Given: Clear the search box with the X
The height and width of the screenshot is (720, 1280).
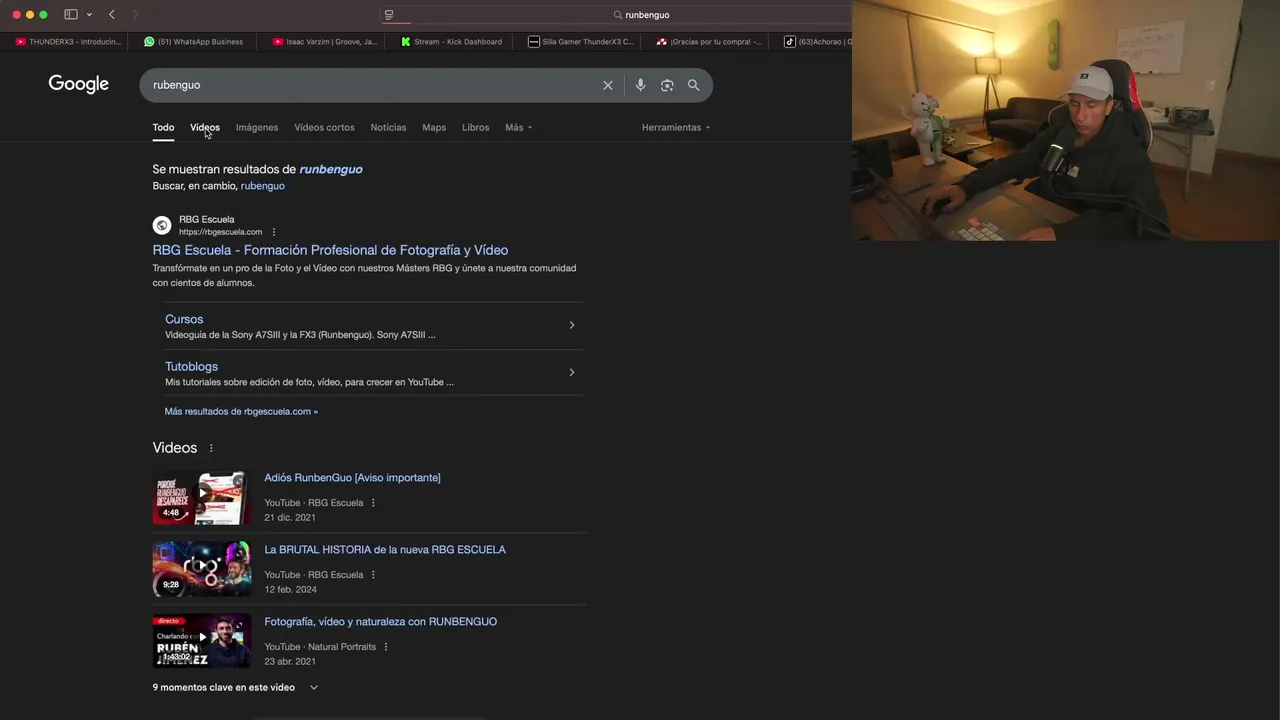Looking at the screenshot, I should pyautogui.click(x=607, y=85).
